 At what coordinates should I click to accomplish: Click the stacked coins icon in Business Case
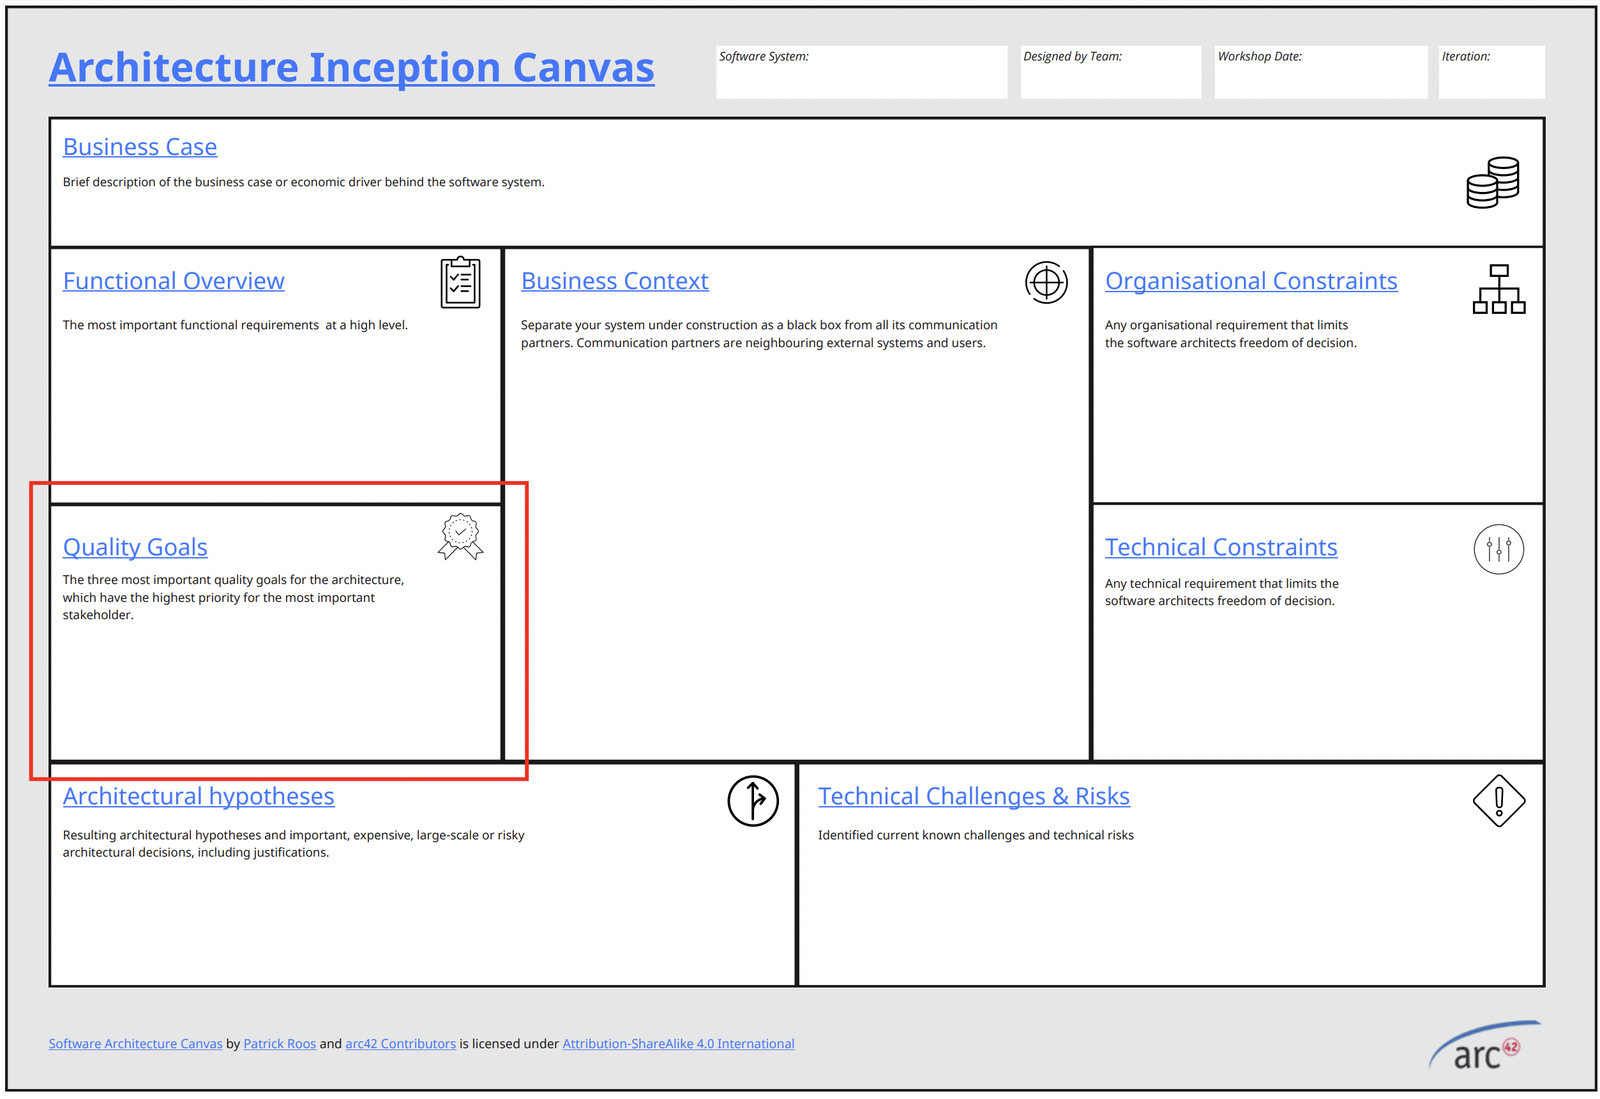(1492, 183)
